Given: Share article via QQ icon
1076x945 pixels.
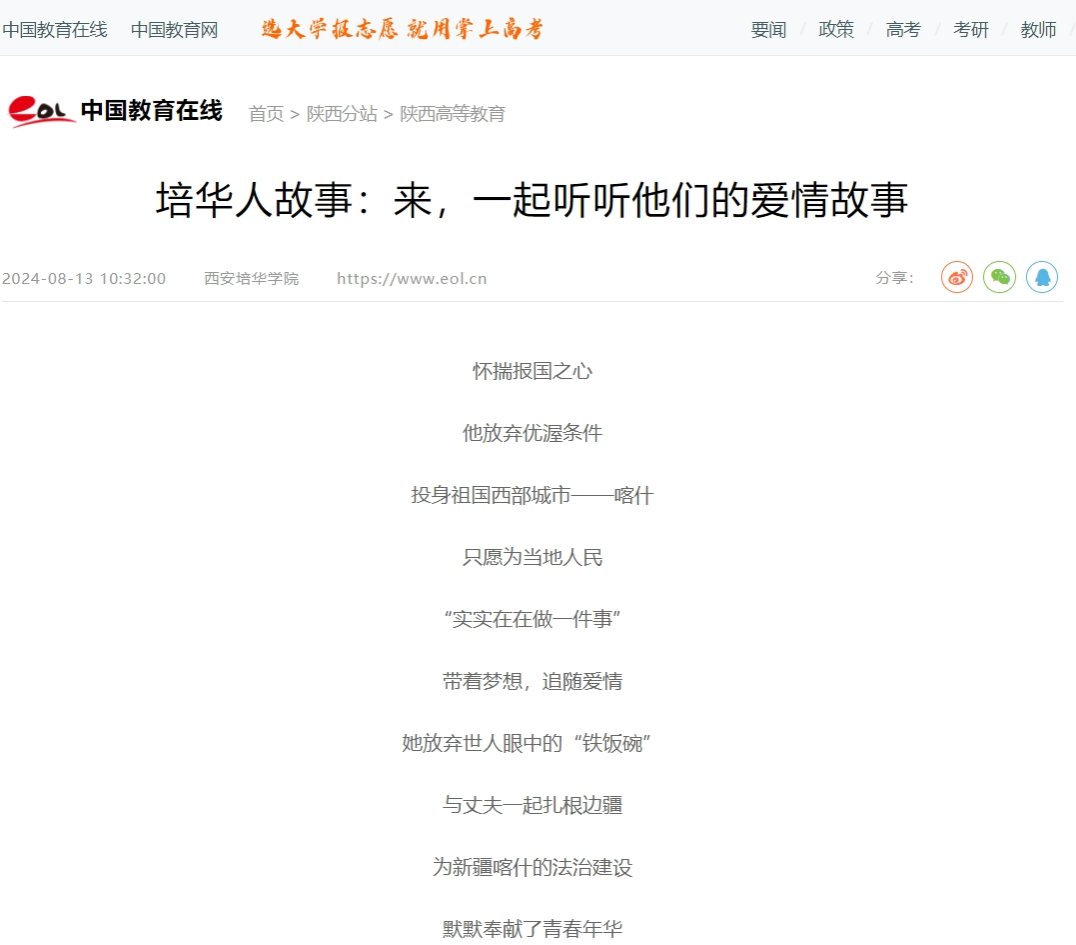Looking at the screenshot, I should coord(1042,277).
